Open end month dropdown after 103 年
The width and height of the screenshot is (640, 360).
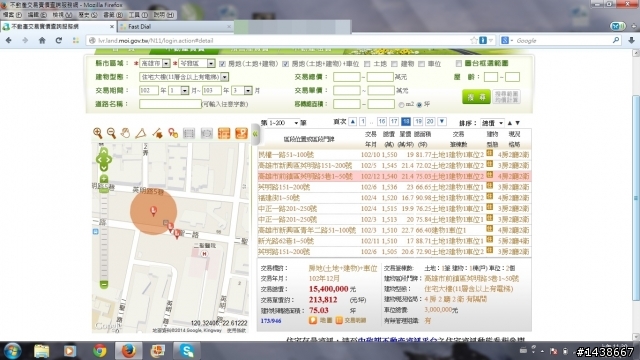(x=242, y=91)
